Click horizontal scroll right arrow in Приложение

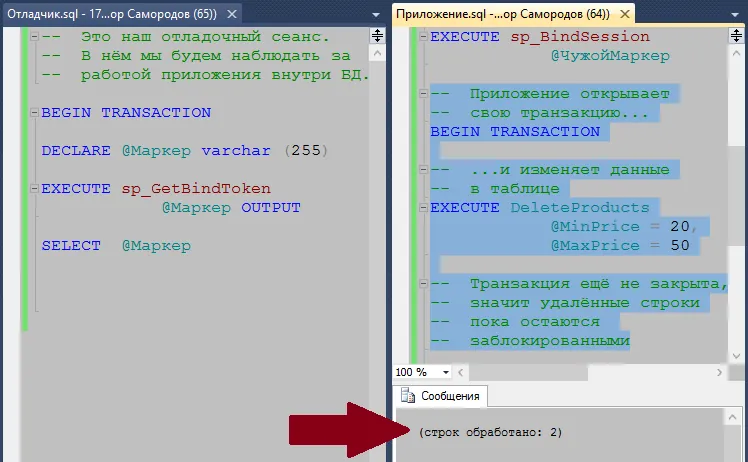[719, 372]
